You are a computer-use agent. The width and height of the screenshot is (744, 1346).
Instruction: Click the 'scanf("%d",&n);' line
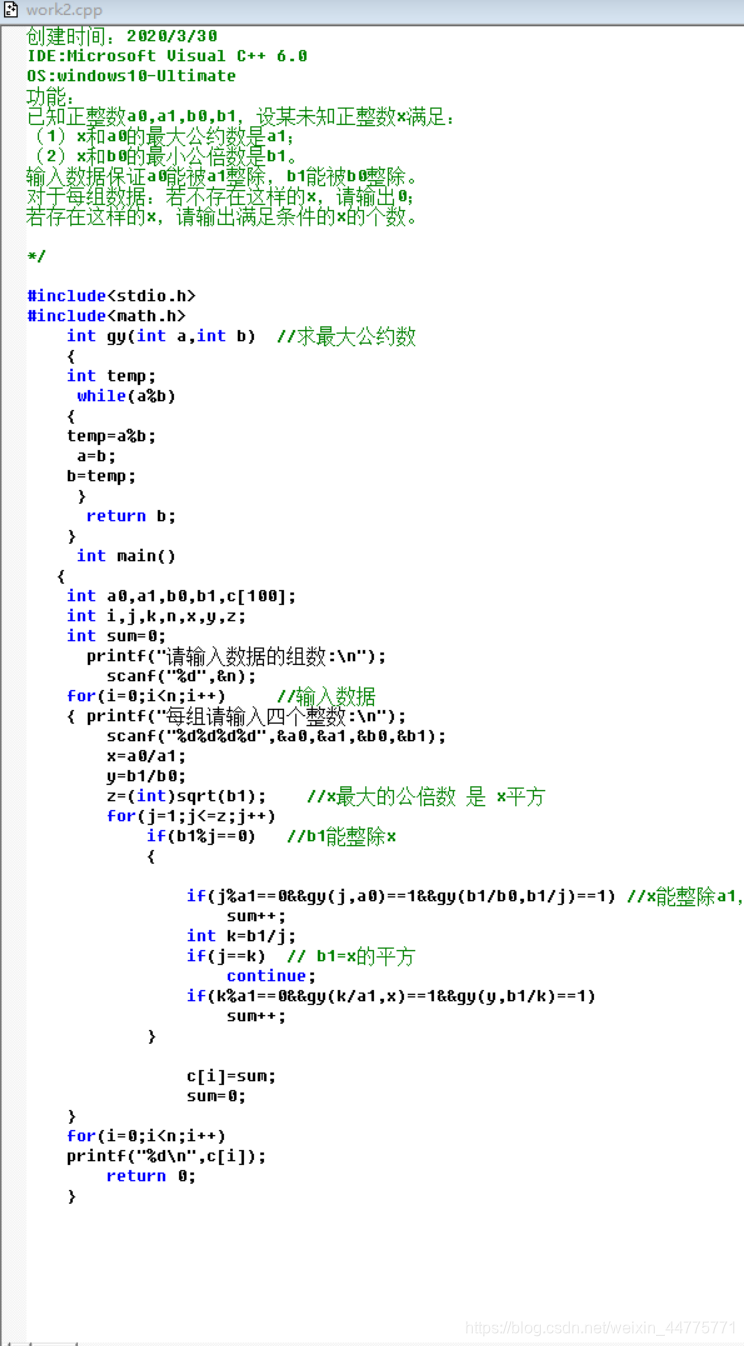coord(181,676)
